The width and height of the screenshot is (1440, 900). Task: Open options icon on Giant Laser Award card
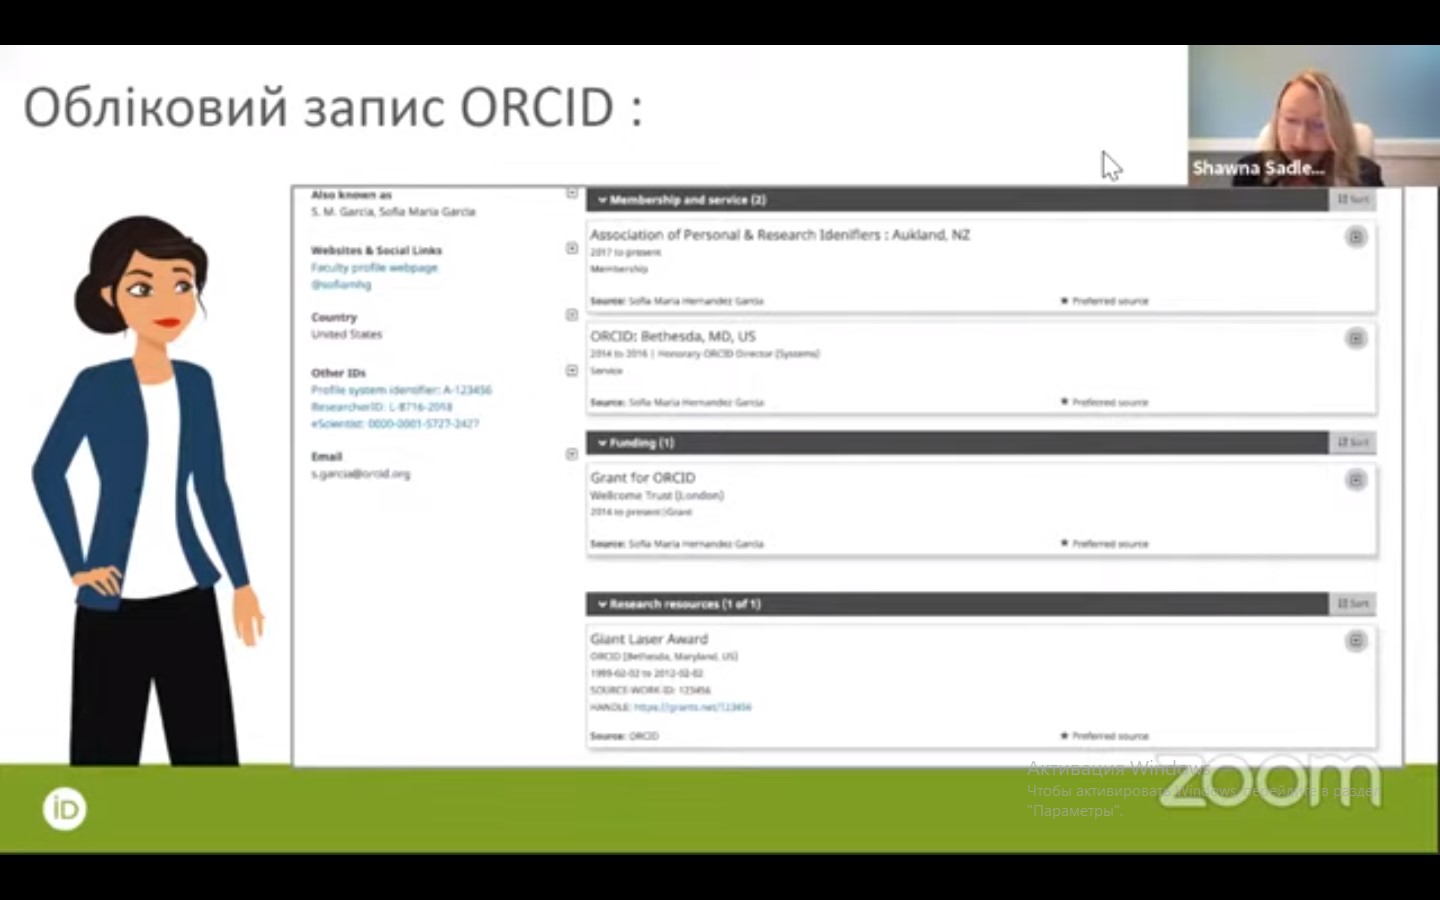click(x=1356, y=641)
